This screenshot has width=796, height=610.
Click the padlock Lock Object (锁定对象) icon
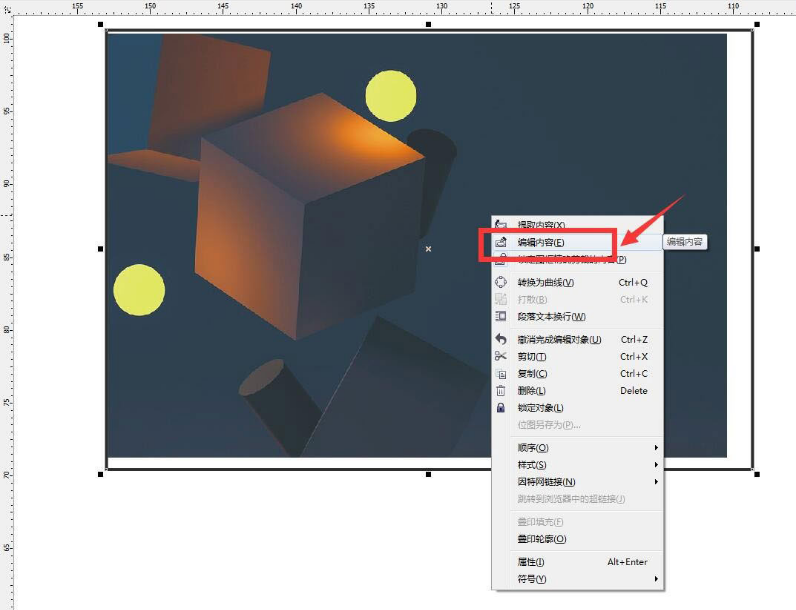[501, 408]
